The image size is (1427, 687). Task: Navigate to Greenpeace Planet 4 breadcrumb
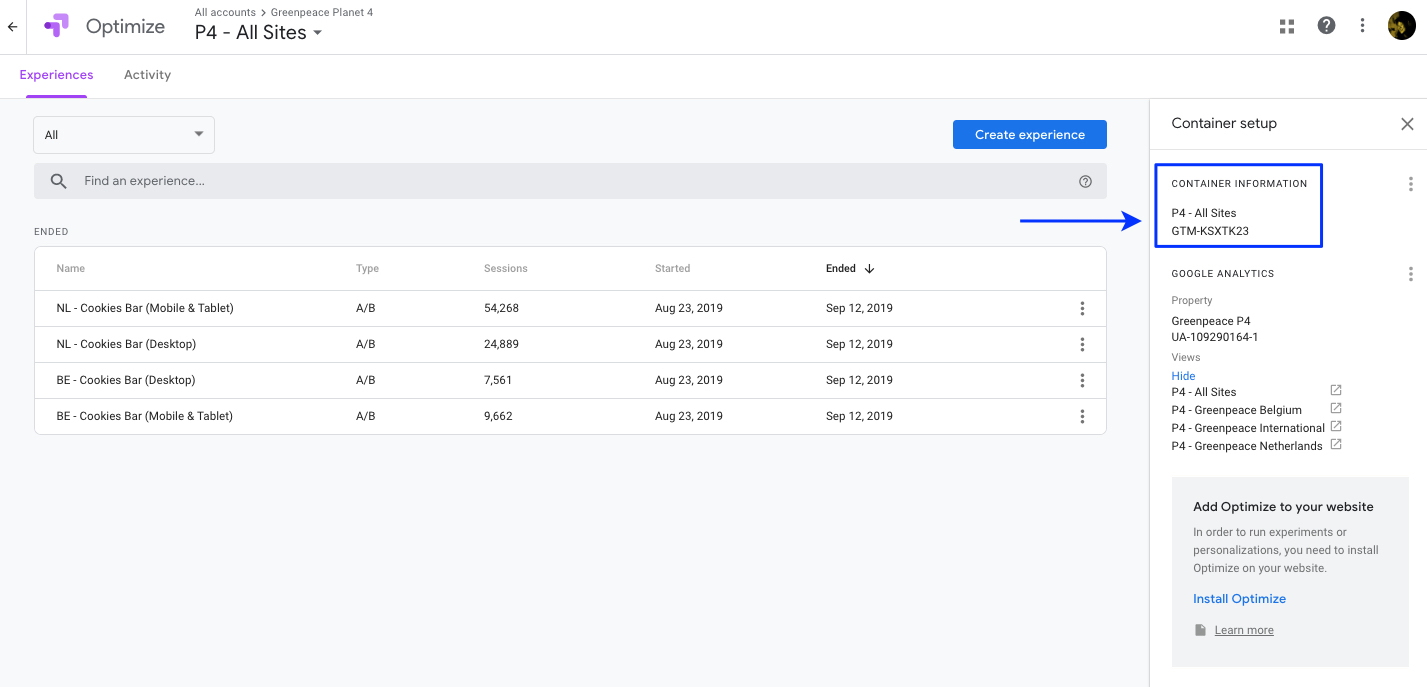[x=322, y=12]
